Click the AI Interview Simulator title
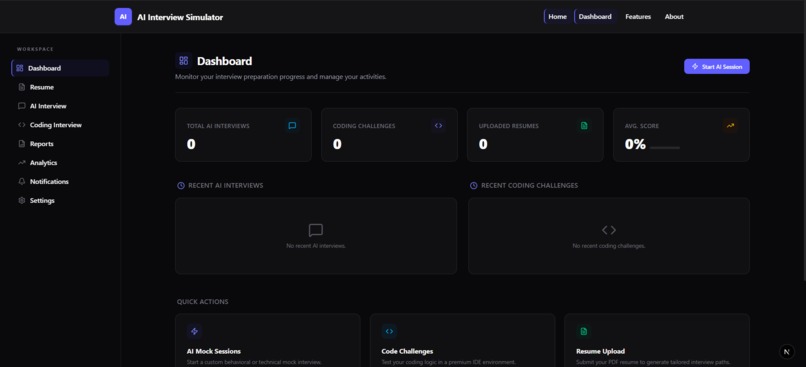This screenshot has width=806, height=367. click(180, 17)
